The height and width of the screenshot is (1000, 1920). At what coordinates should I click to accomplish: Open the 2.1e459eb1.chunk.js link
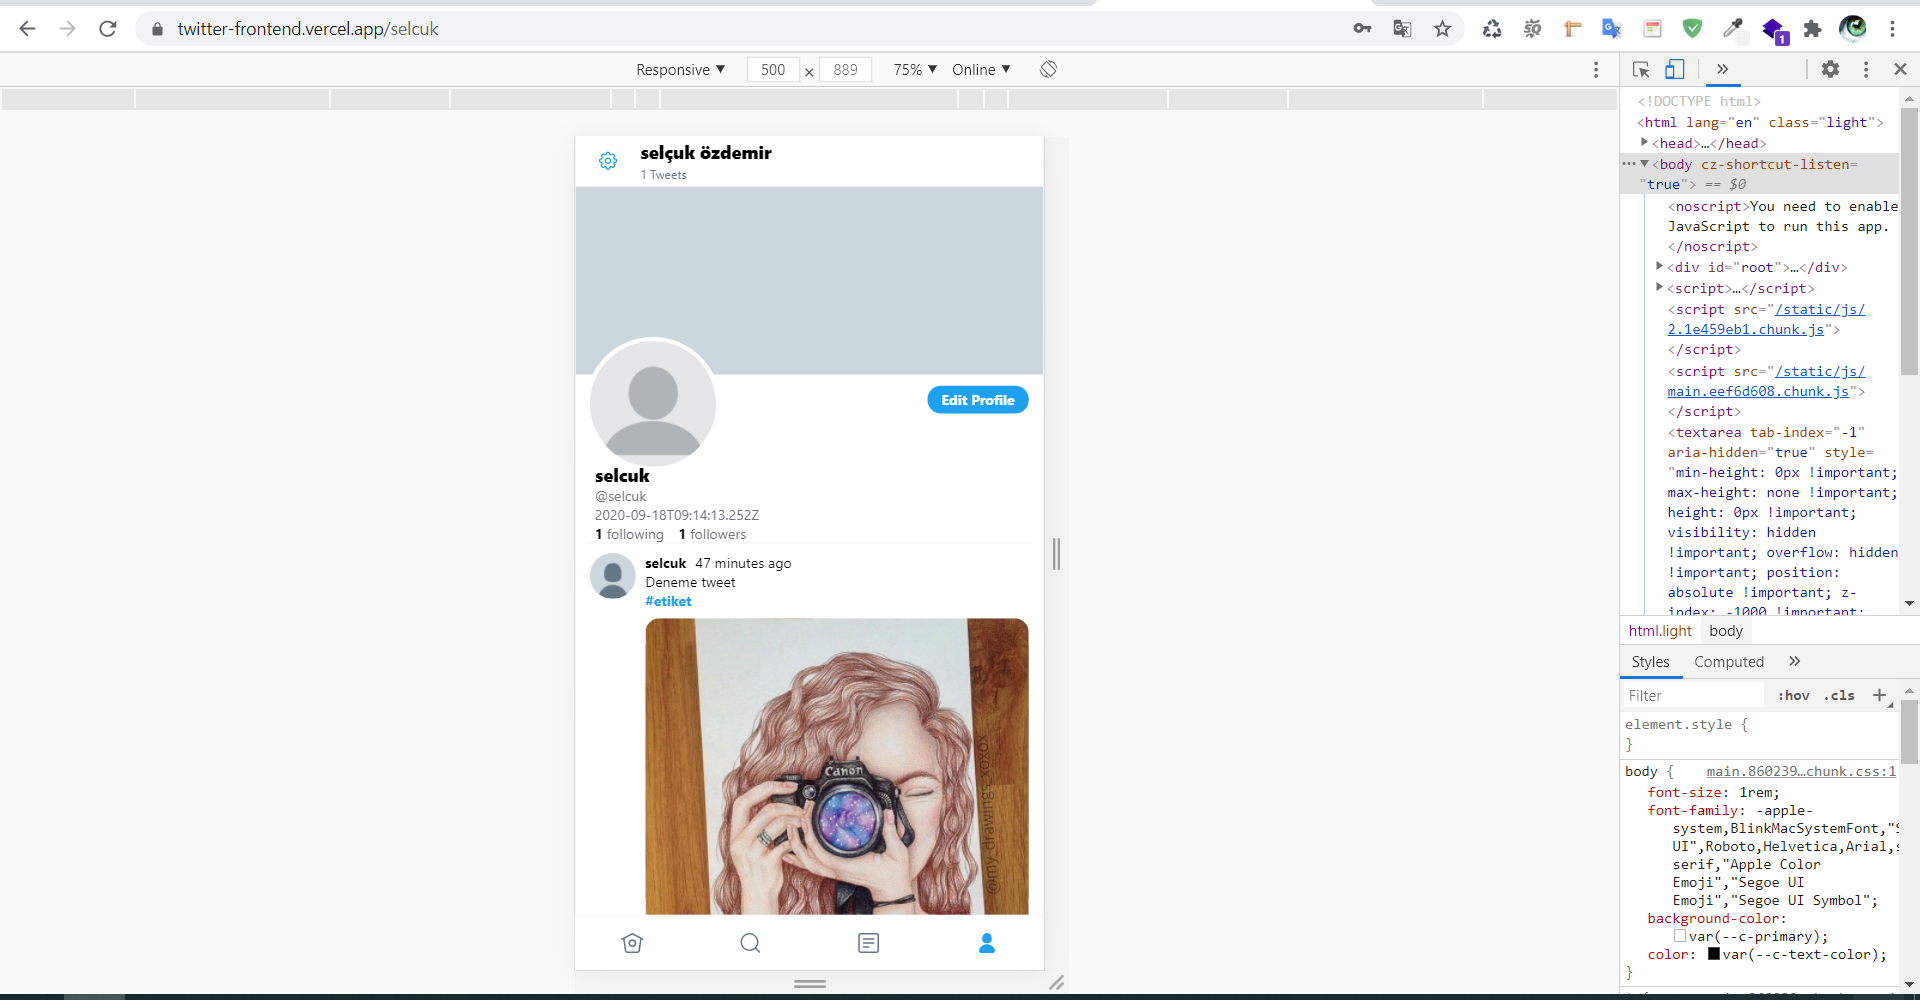(1745, 329)
